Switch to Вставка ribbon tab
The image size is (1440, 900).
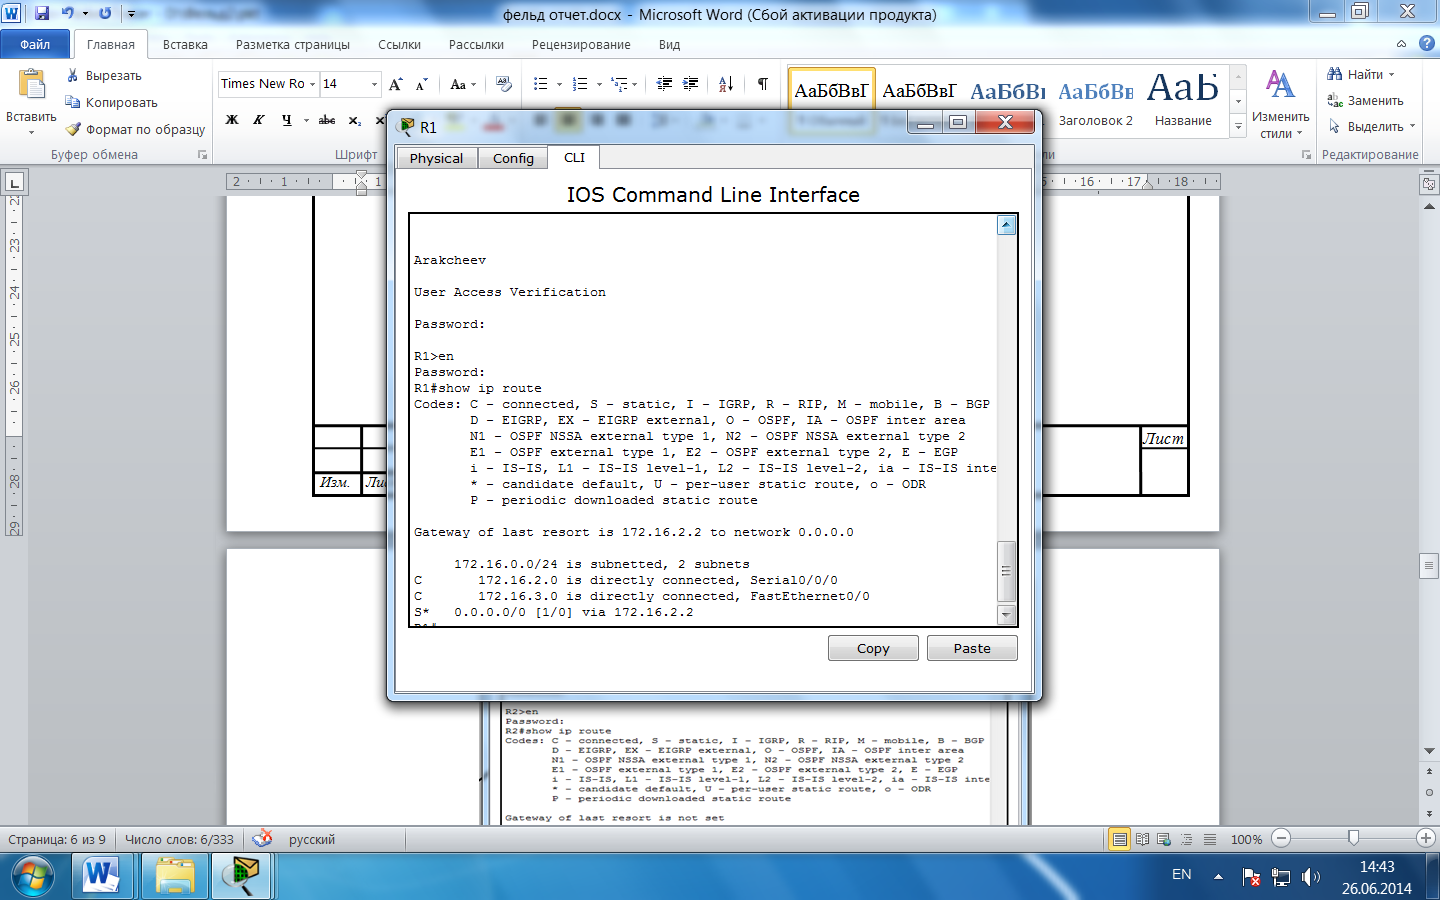click(x=185, y=44)
